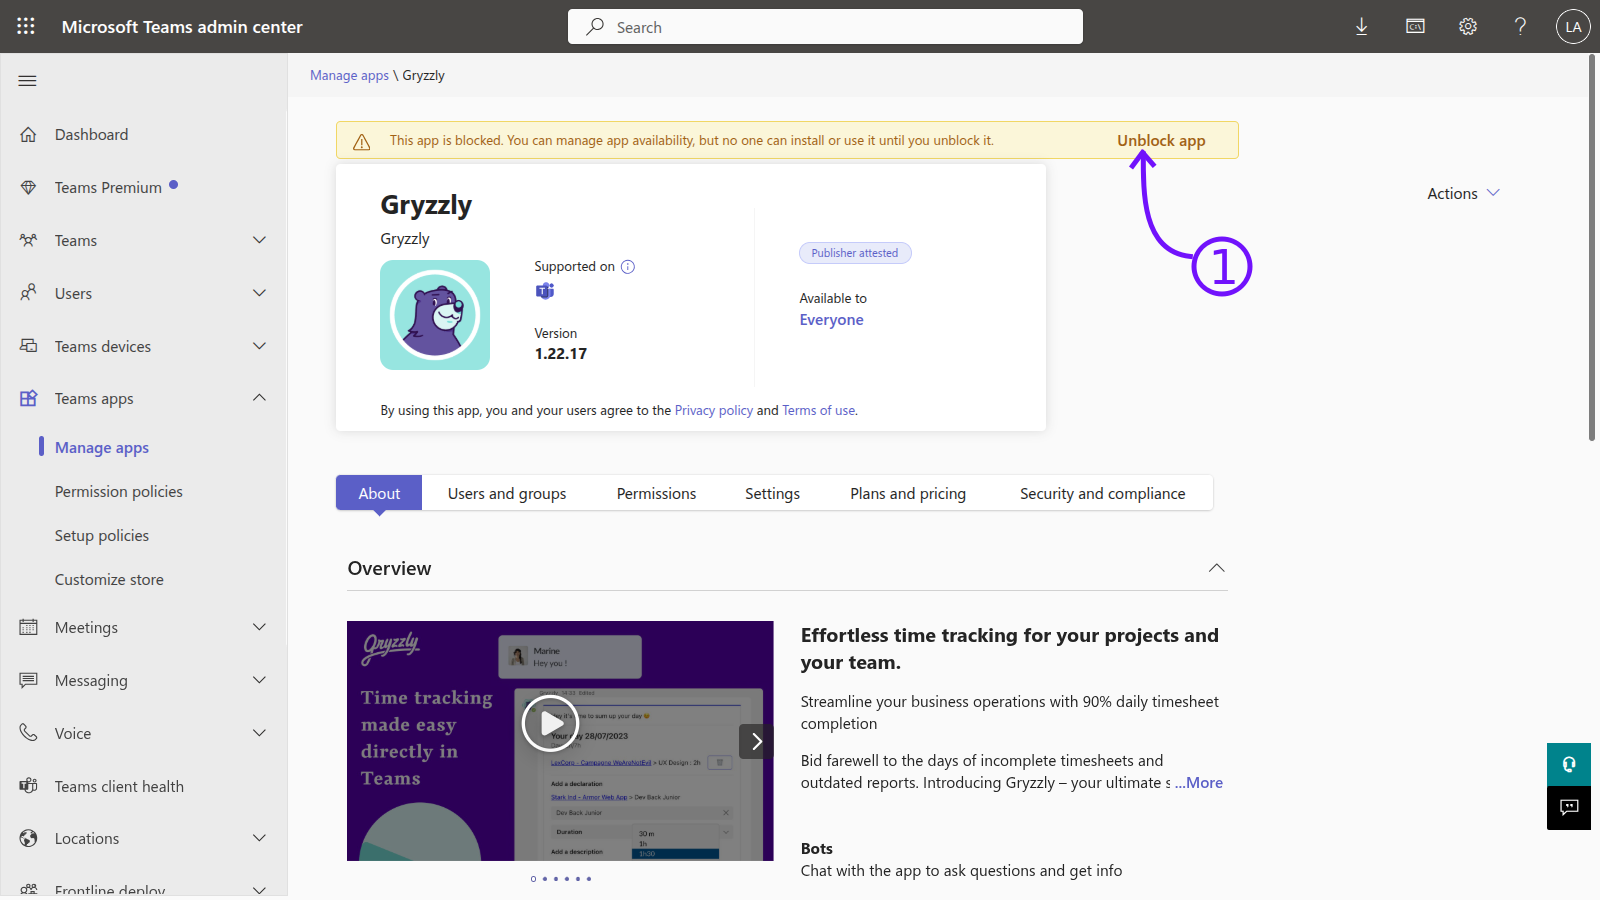This screenshot has width=1600, height=900.
Task: Open Customize store in sidebar
Action: (109, 579)
